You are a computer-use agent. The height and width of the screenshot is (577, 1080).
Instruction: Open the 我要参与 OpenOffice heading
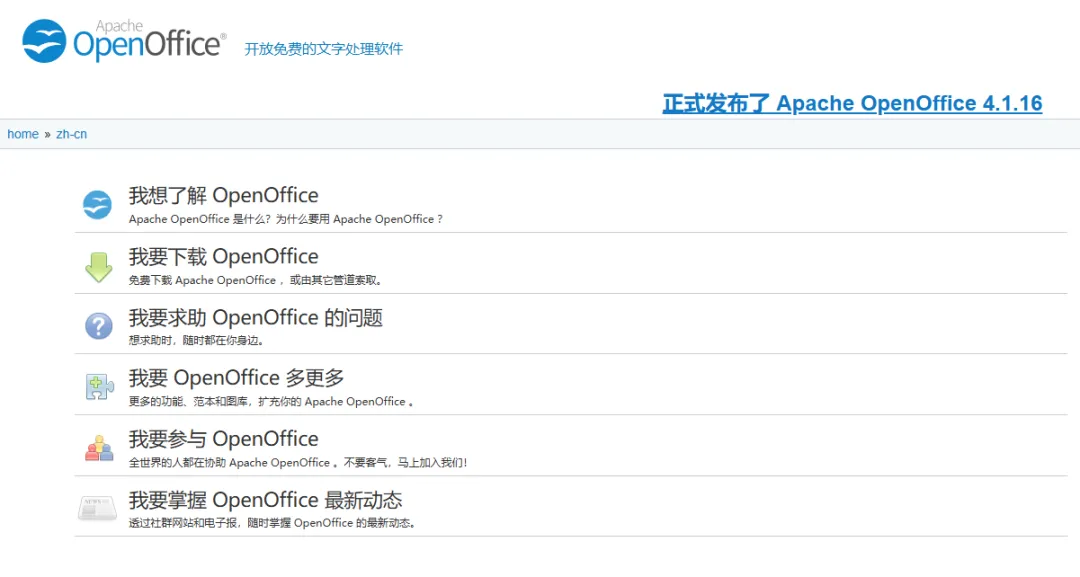[223, 439]
